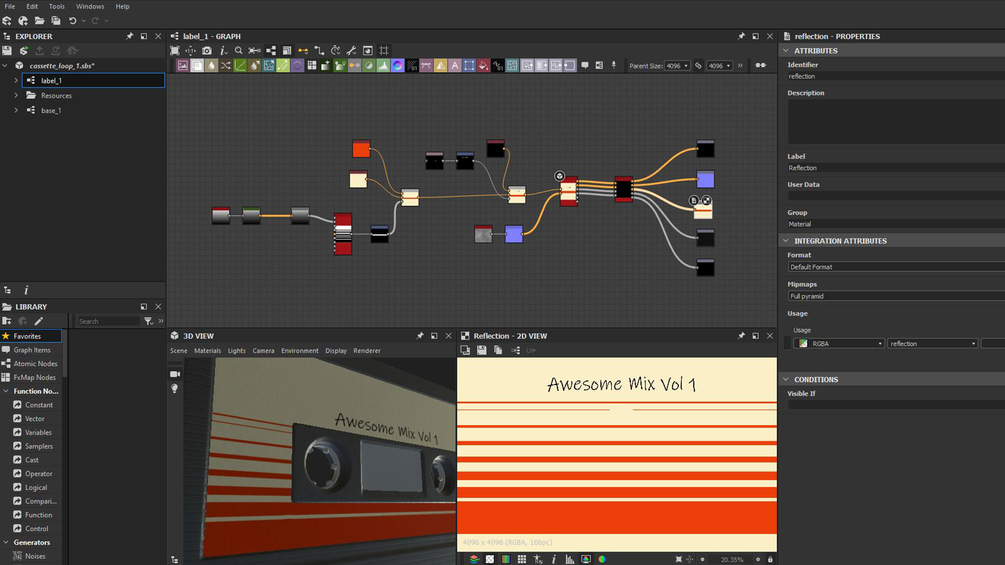Open the Environment menu in 3D view

coord(299,351)
